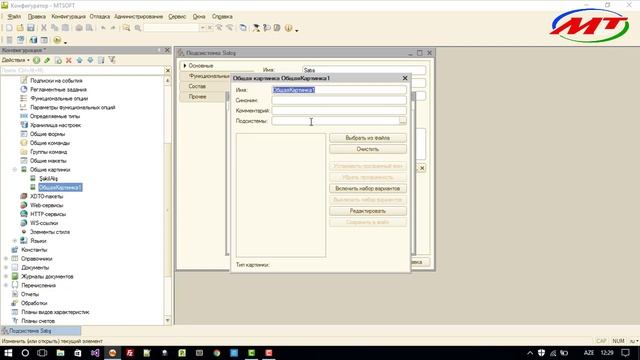Image resolution: width=640 pixels, height=360 pixels.
Task: Click the filter funnel icon in Configuration panel
Action: click(x=111, y=60)
